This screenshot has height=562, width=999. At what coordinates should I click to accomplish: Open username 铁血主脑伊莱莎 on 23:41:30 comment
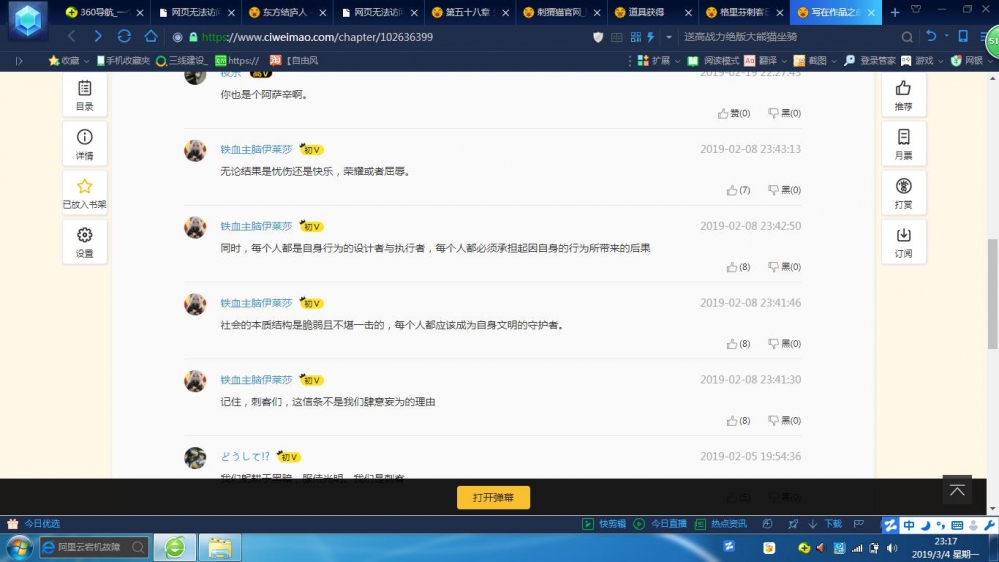256,380
